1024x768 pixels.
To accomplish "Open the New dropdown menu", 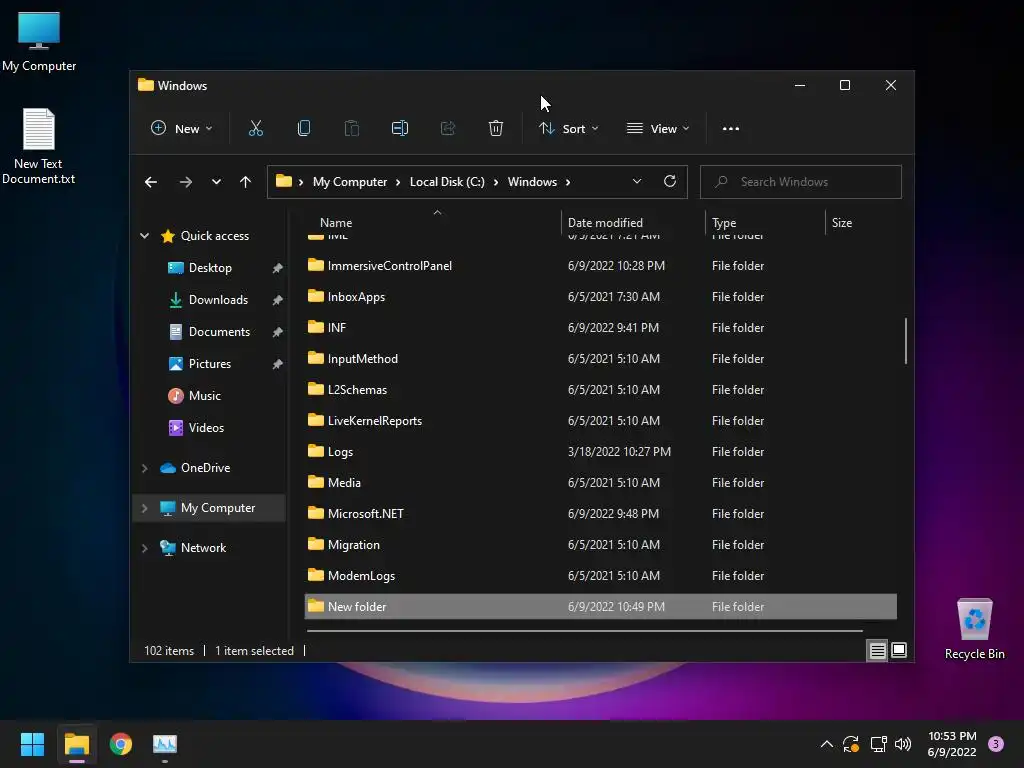I will point(182,129).
